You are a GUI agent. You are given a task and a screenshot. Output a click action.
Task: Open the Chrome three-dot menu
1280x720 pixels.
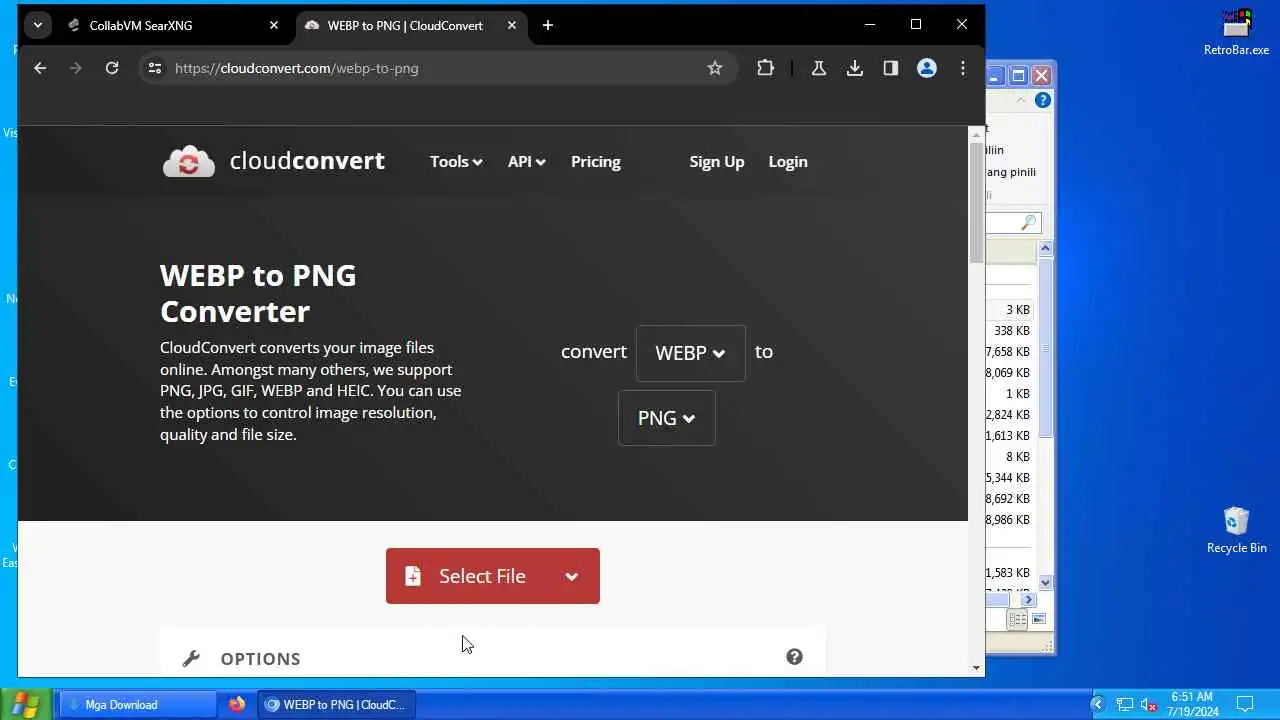tap(963, 68)
